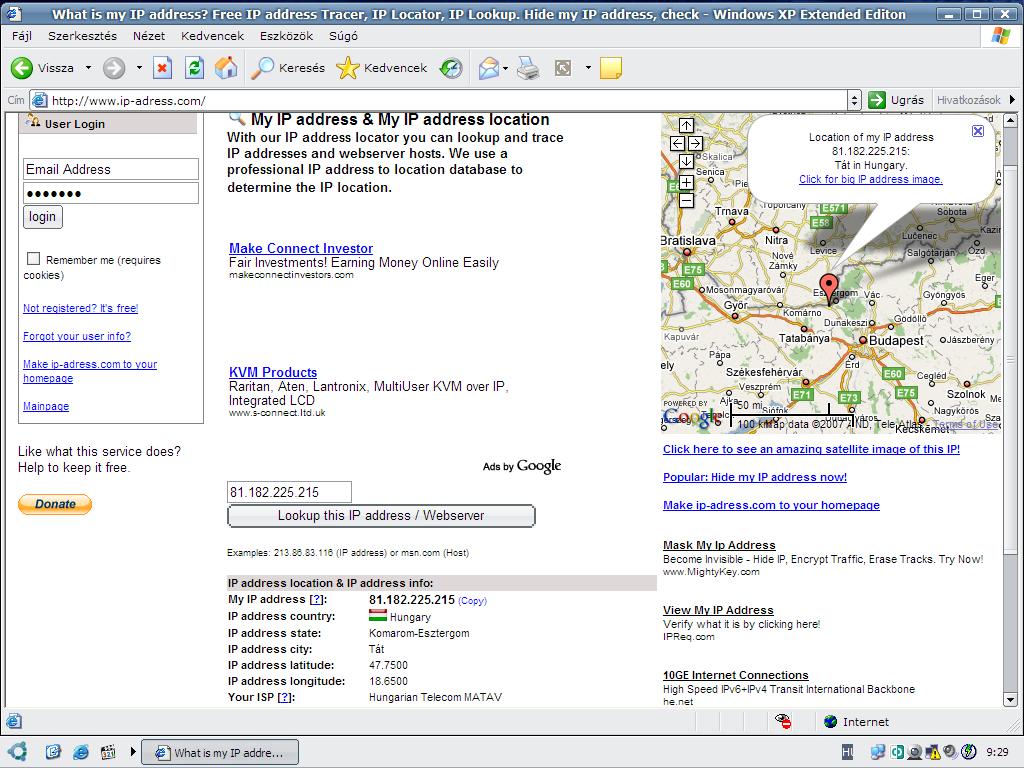1024x768 pixels.
Task: Pan the map right with arrow
Action: (696, 143)
